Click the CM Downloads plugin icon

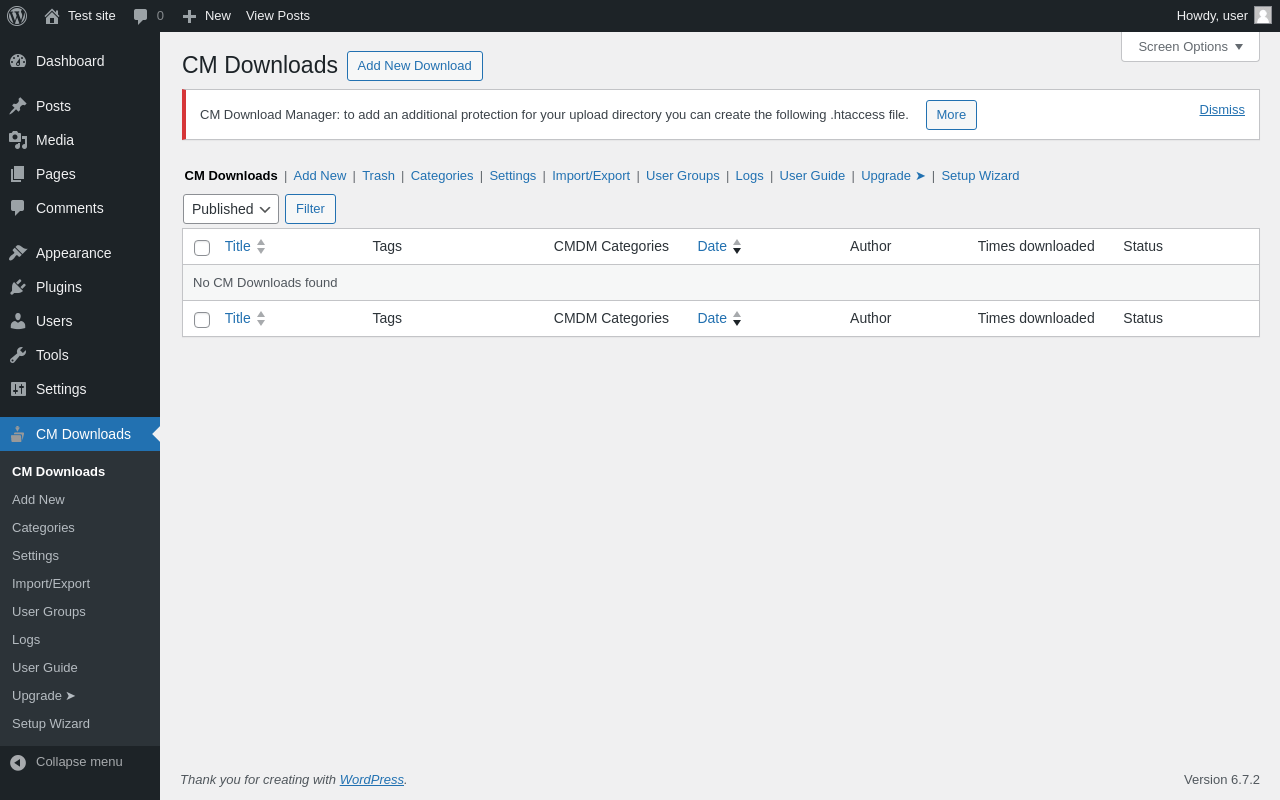(x=18, y=434)
